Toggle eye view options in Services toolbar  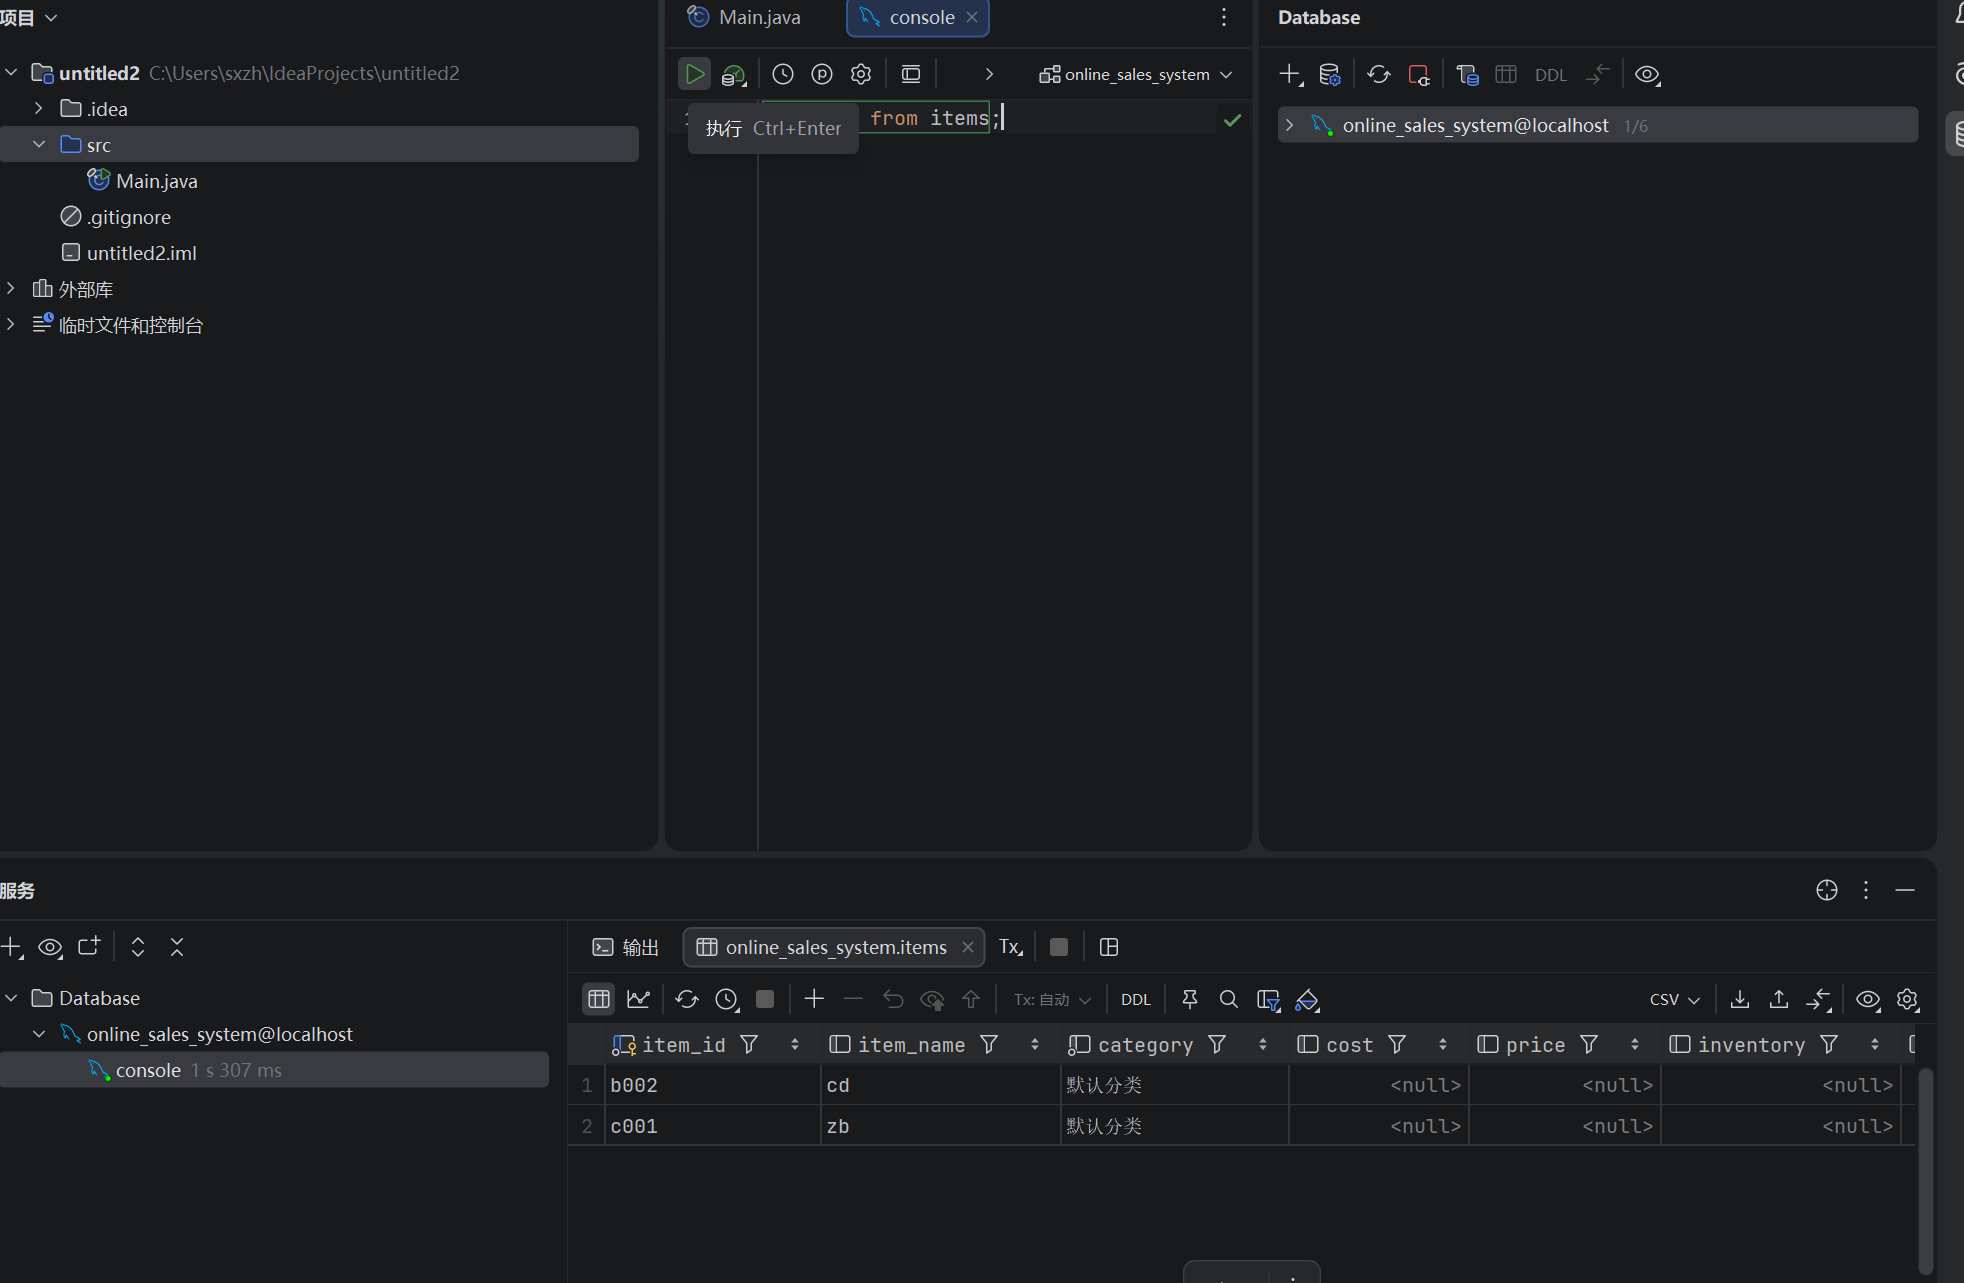[50, 947]
